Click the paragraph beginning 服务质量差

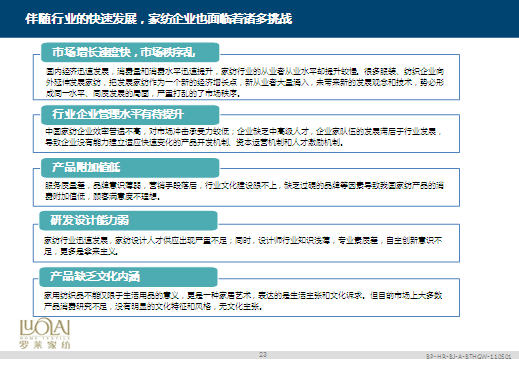click(244, 191)
